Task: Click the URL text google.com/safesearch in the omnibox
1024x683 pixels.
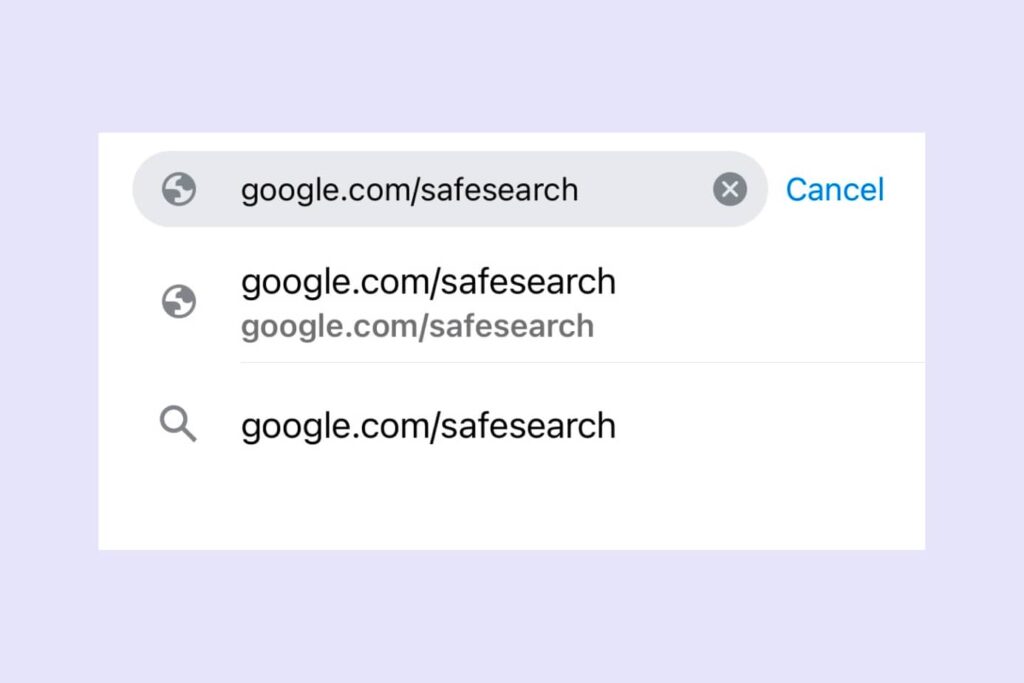Action: (410, 190)
